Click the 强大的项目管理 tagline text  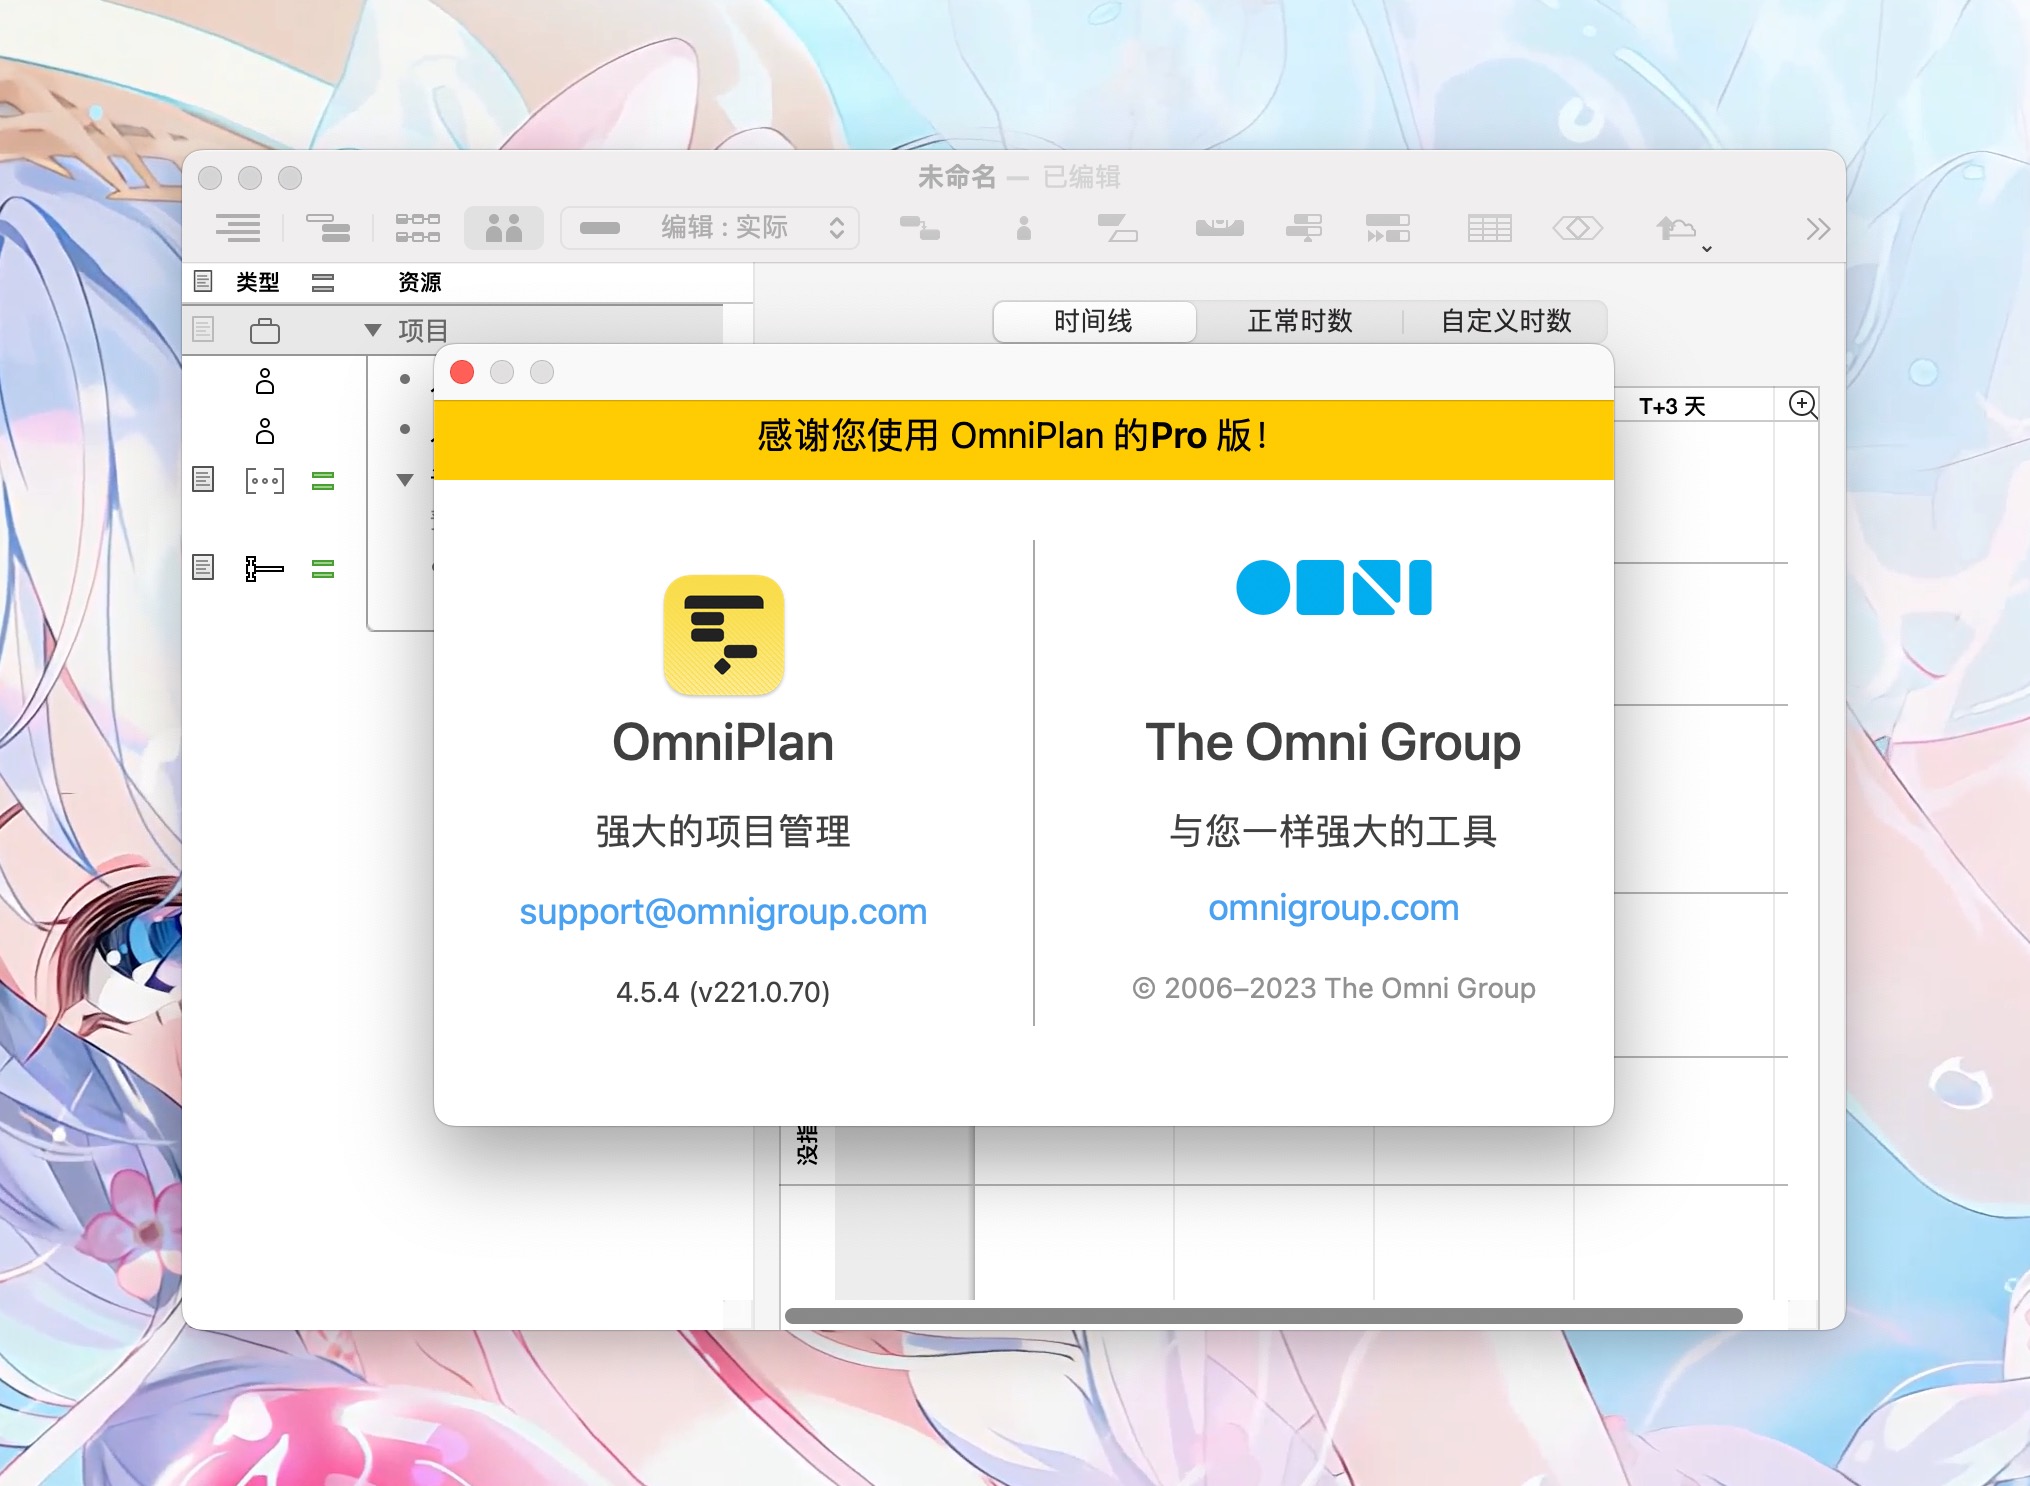pyautogui.click(x=723, y=832)
